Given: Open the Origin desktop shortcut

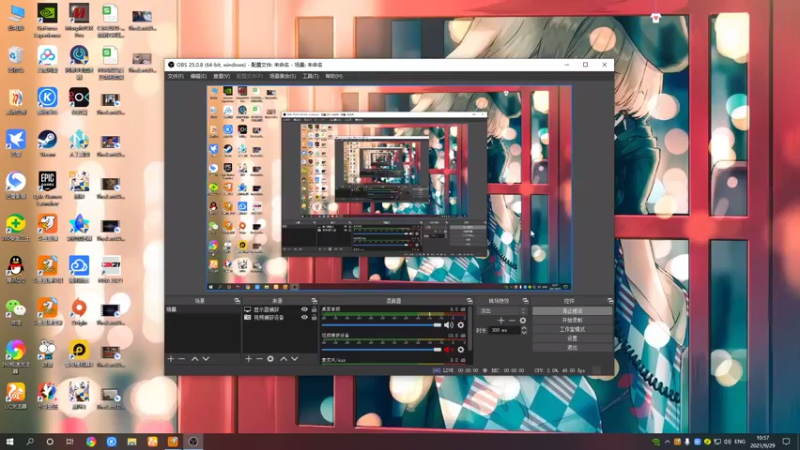Looking at the screenshot, I should pos(79,312).
